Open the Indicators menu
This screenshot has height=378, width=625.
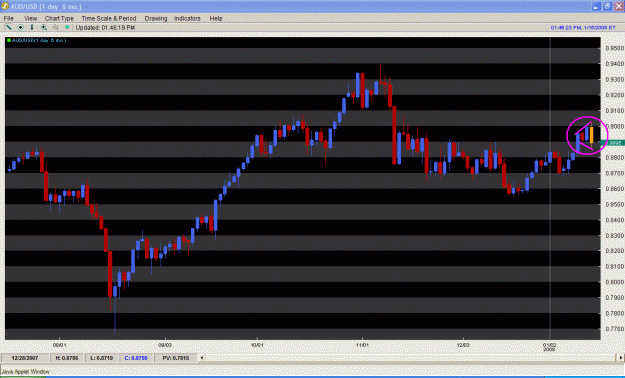click(187, 18)
